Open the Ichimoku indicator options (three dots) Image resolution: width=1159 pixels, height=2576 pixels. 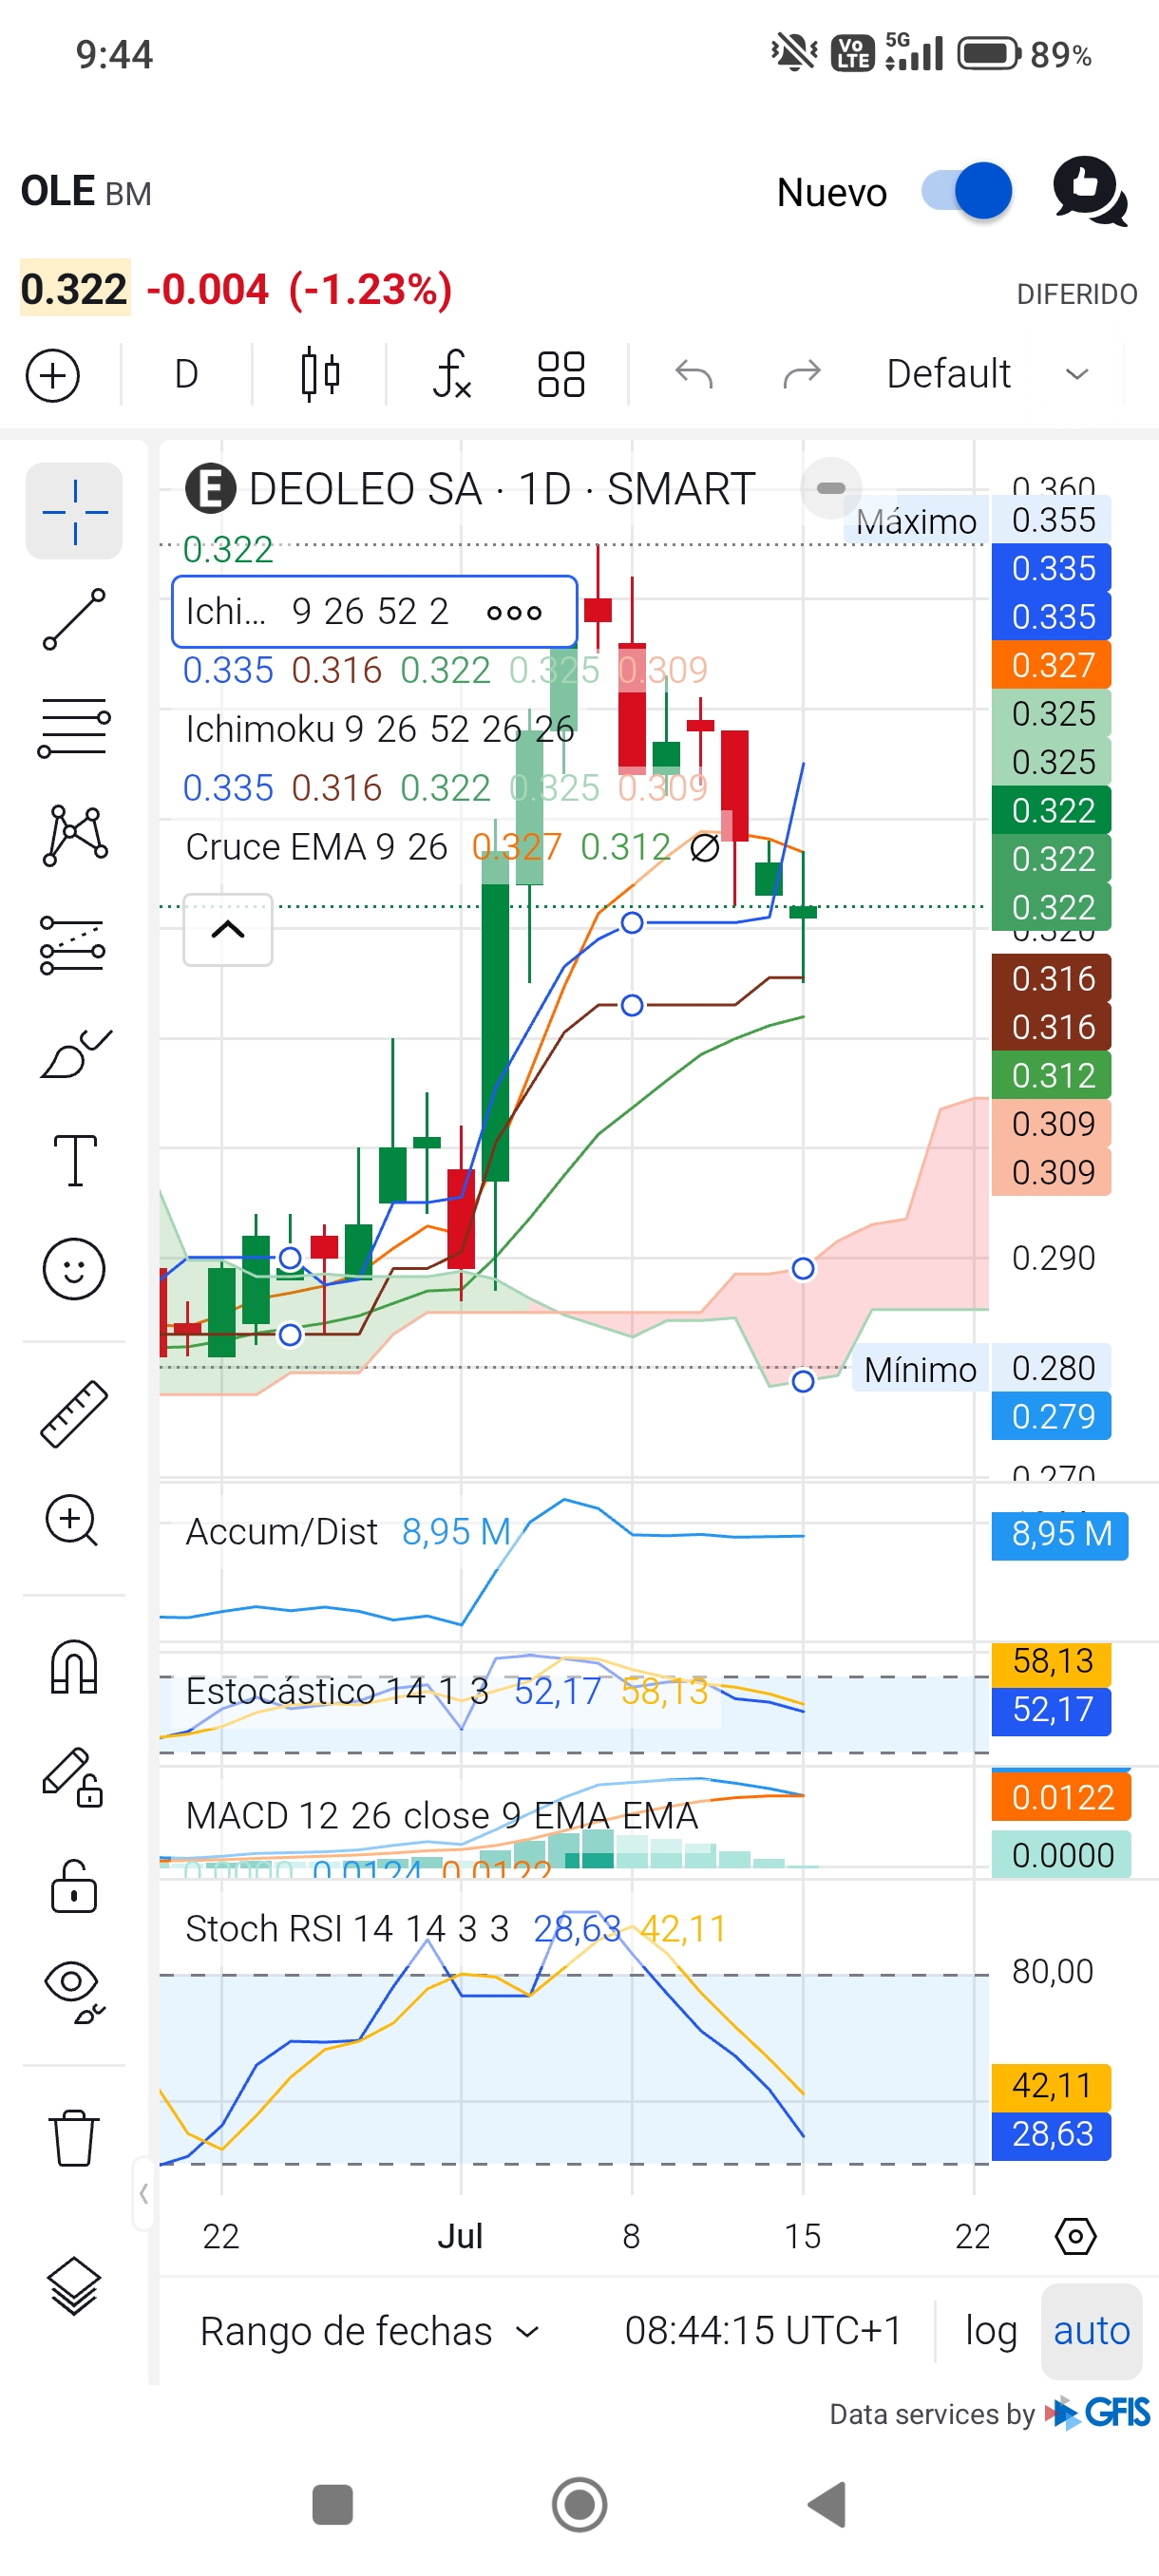[514, 612]
